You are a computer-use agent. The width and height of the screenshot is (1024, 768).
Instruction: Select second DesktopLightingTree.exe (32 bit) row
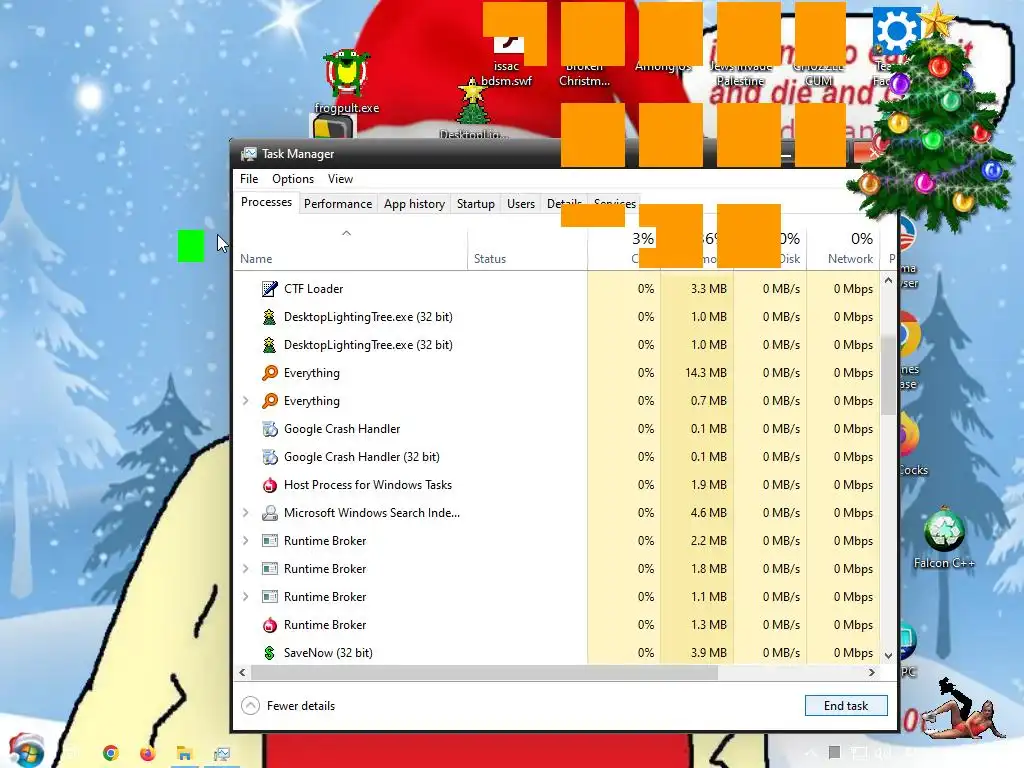pos(368,345)
